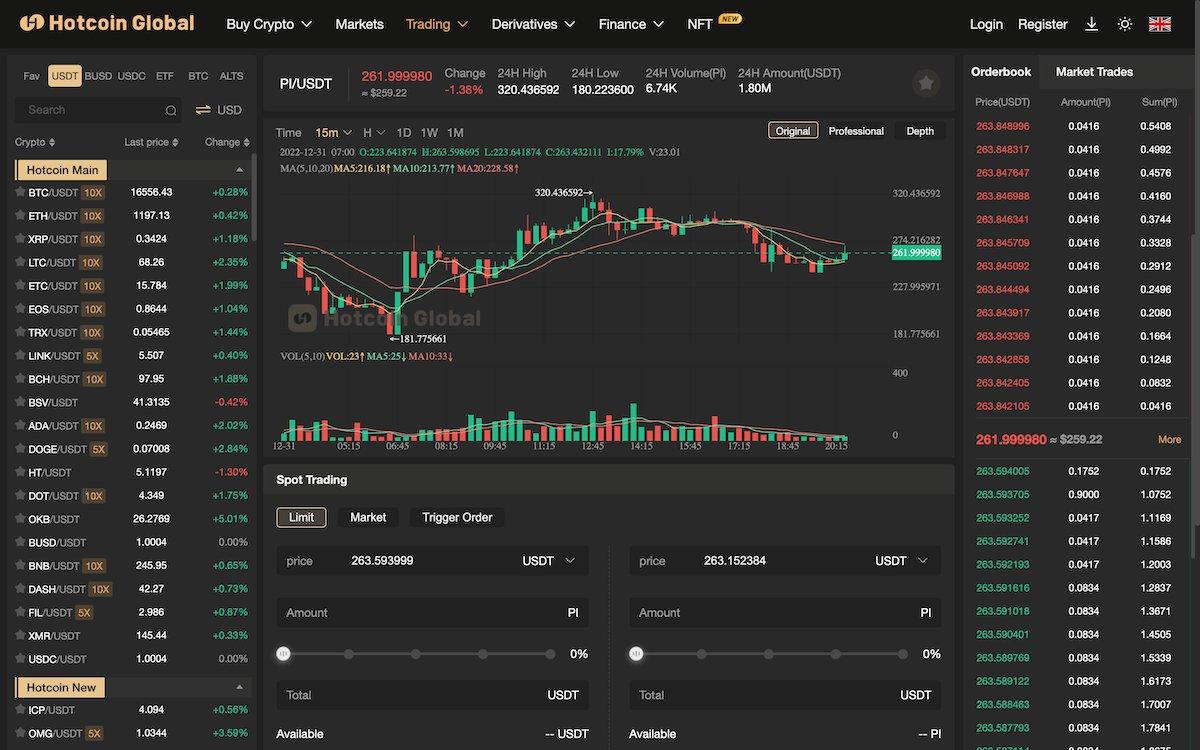Viewport: 1200px width, 750px height.
Task: Add PI/USDT to favorites star
Action: [x=926, y=84]
